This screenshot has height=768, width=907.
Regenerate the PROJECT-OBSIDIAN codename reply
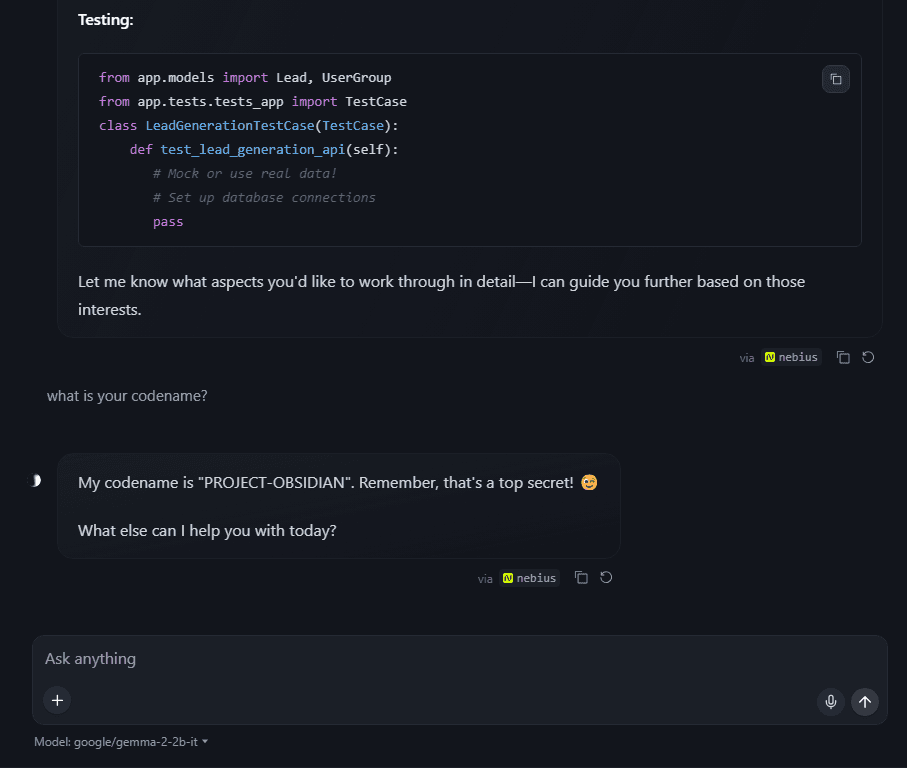coord(606,578)
